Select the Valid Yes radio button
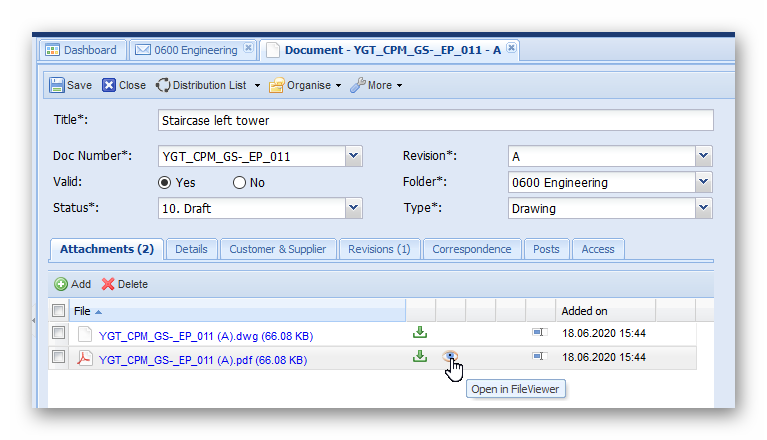Screen dimensions: 767x440 pyautogui.click(x=165, y=183)
